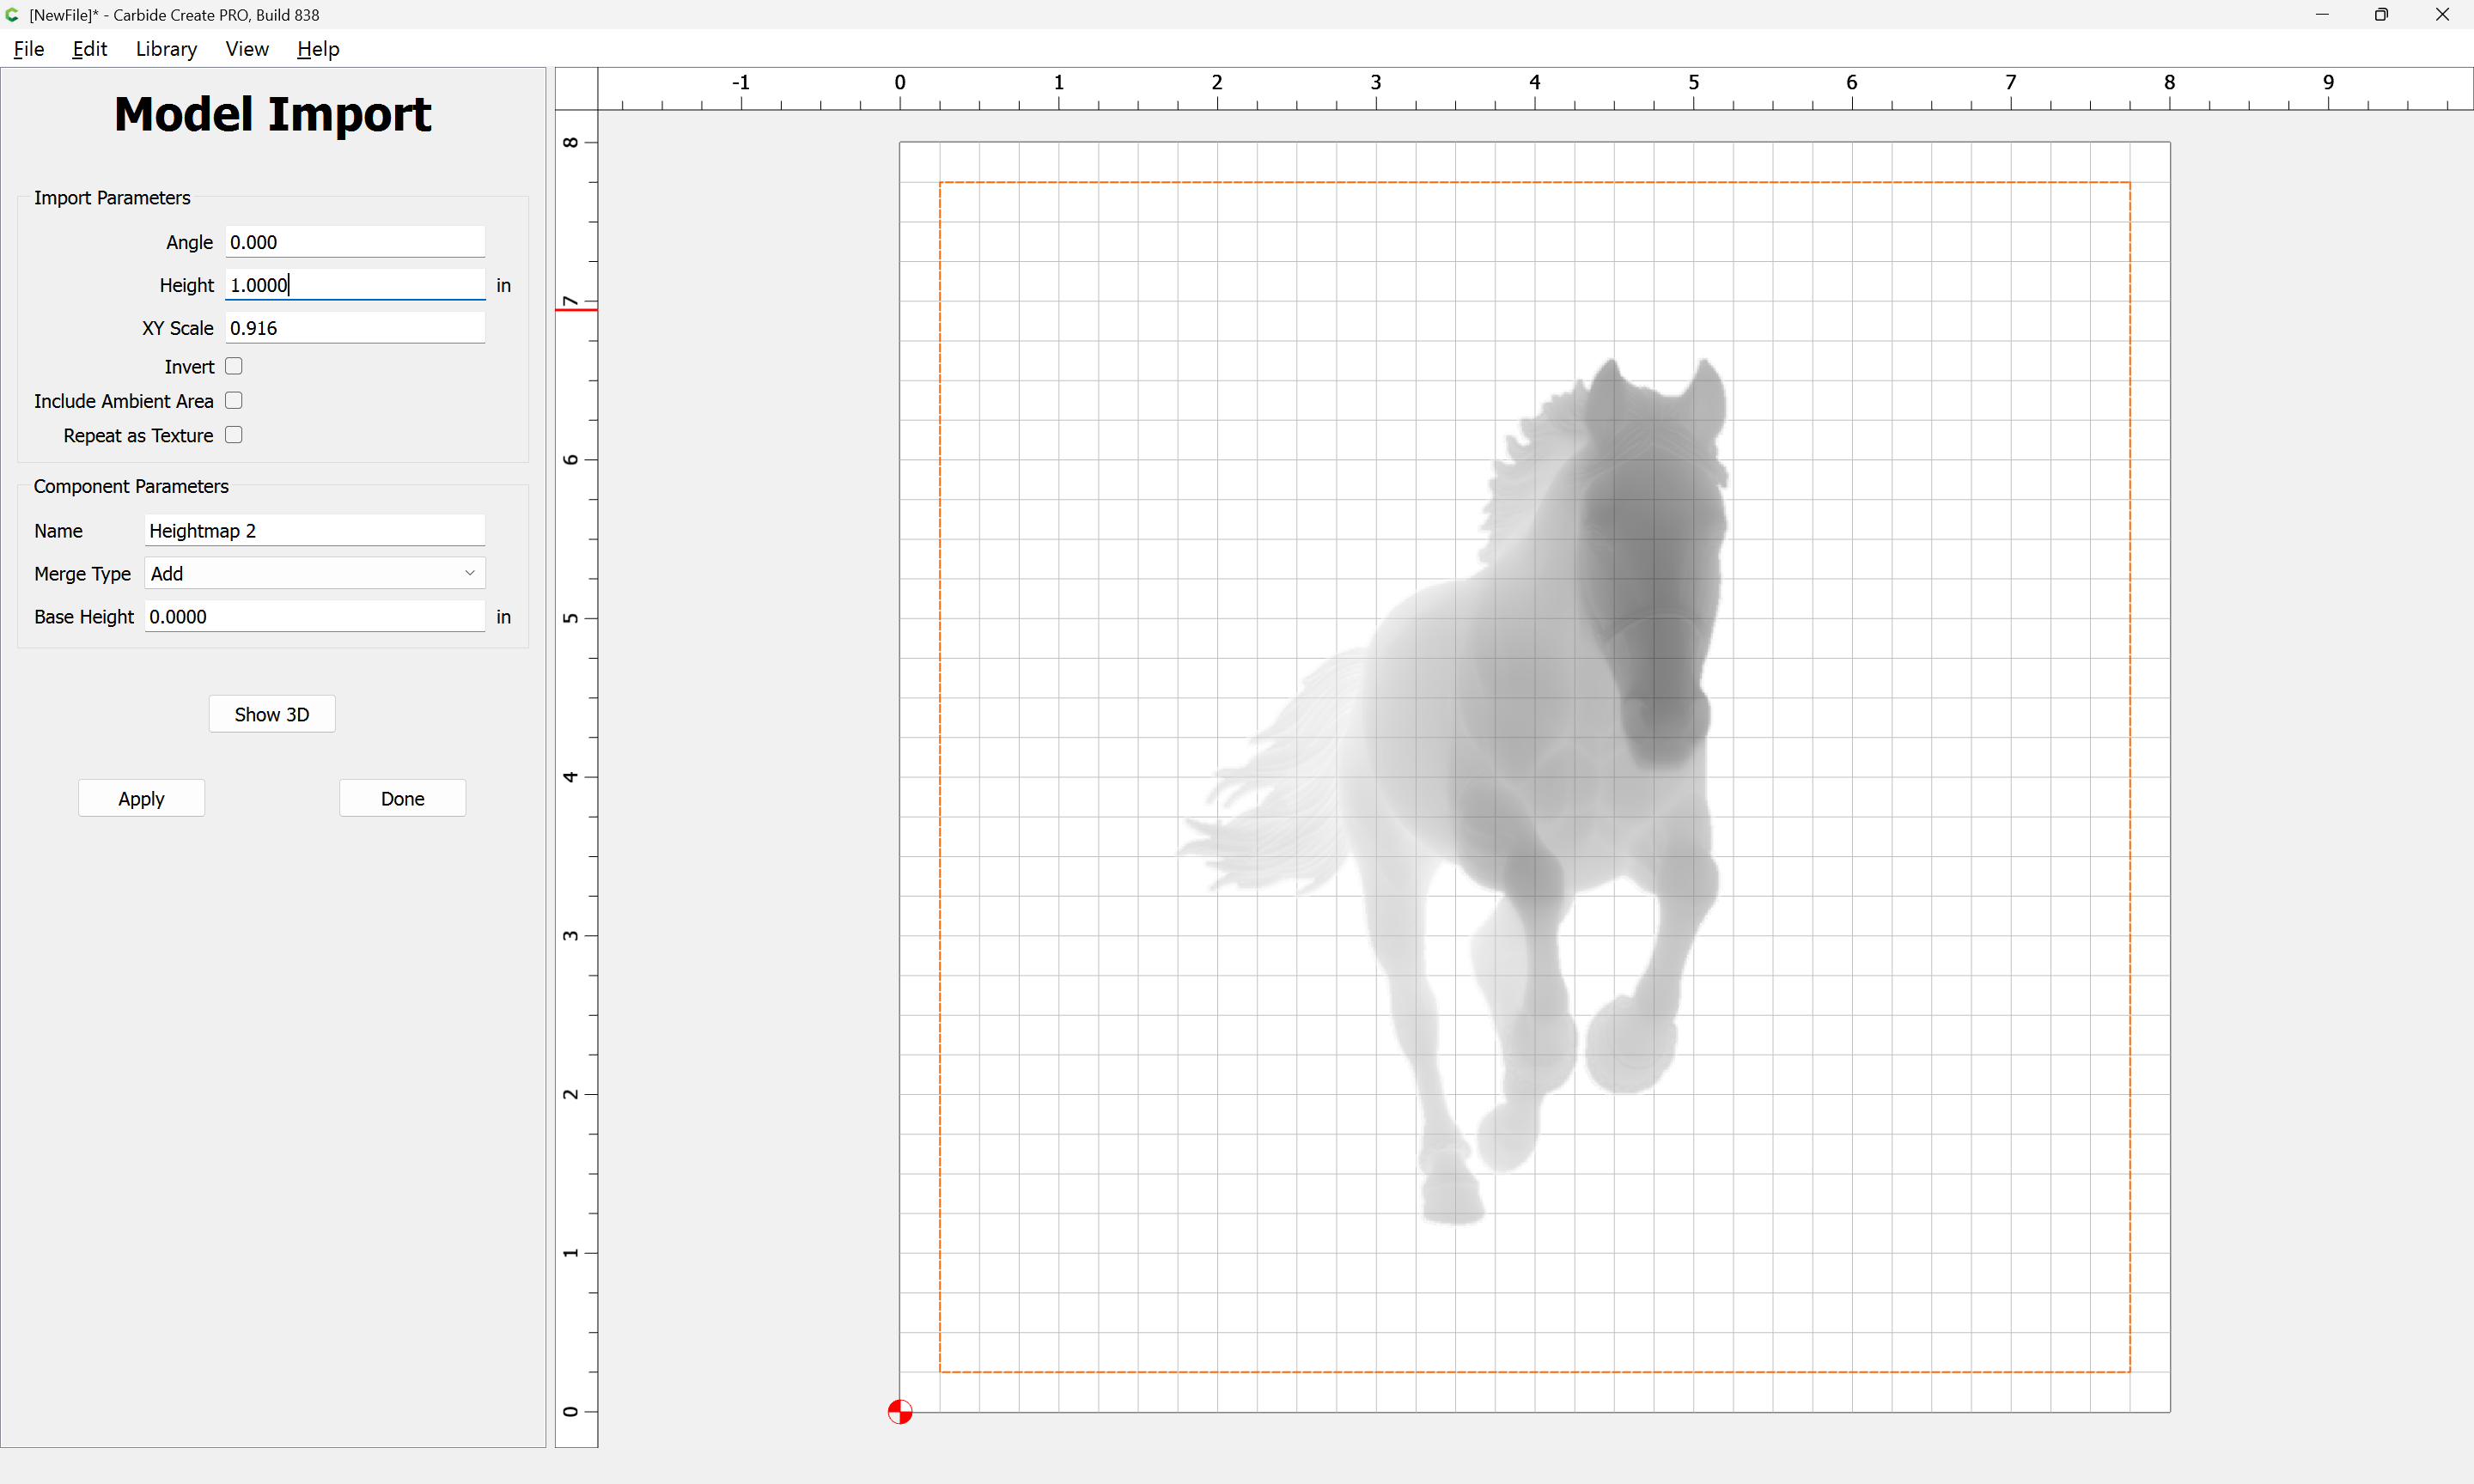Click the Apply button
Image resolution: width=2474 pixels, height=1484 pixels.
(141, 798)
